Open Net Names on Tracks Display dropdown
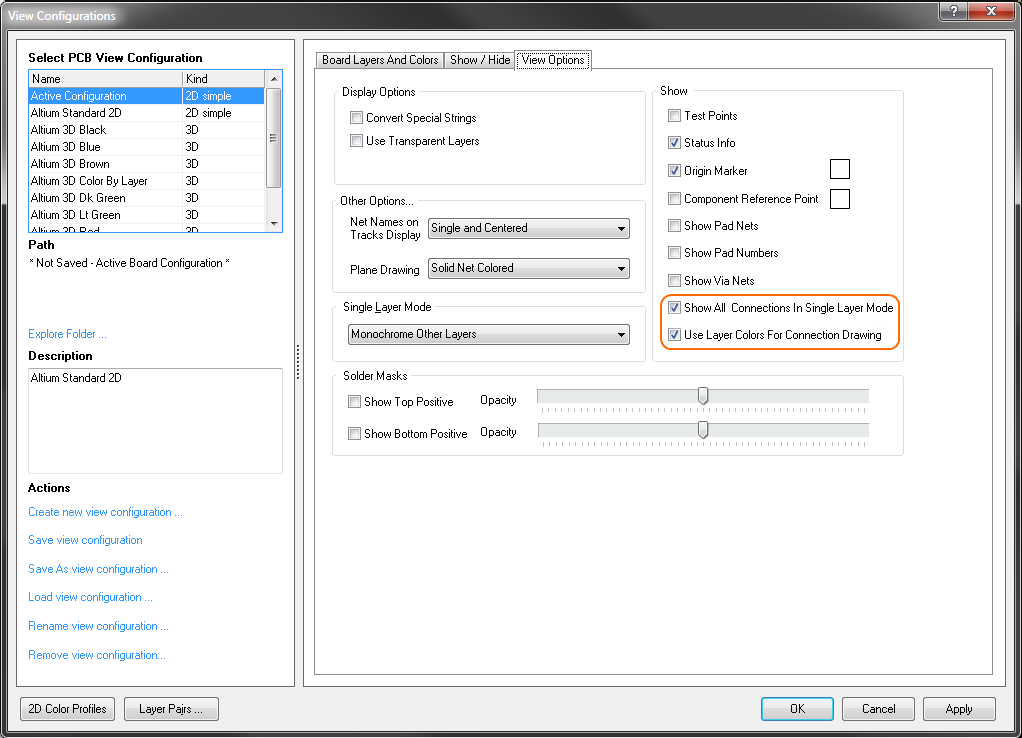1022x738 pixels. [x=529, y=228]
